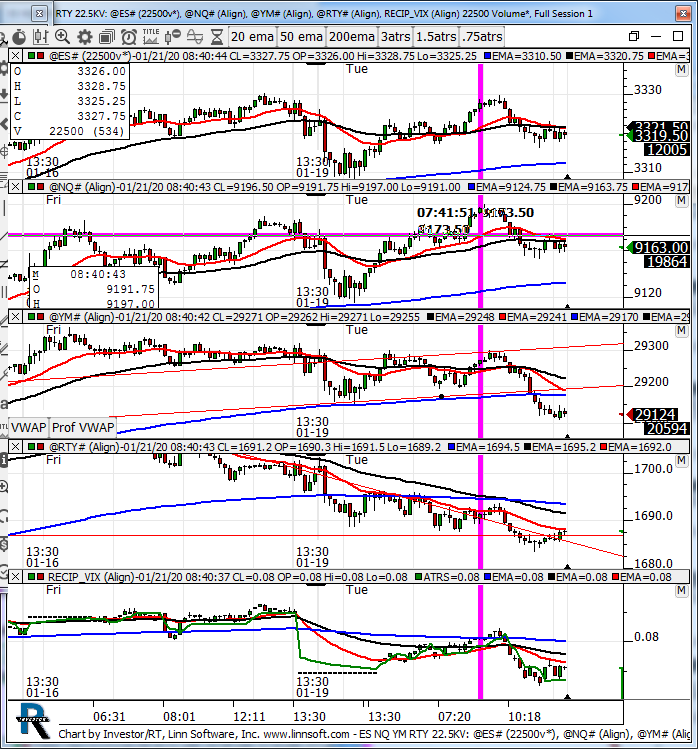Viewport: 698px width, 749px height.
Task: Select the VWAP button in YM pane
Action: [x=29, y=428]
